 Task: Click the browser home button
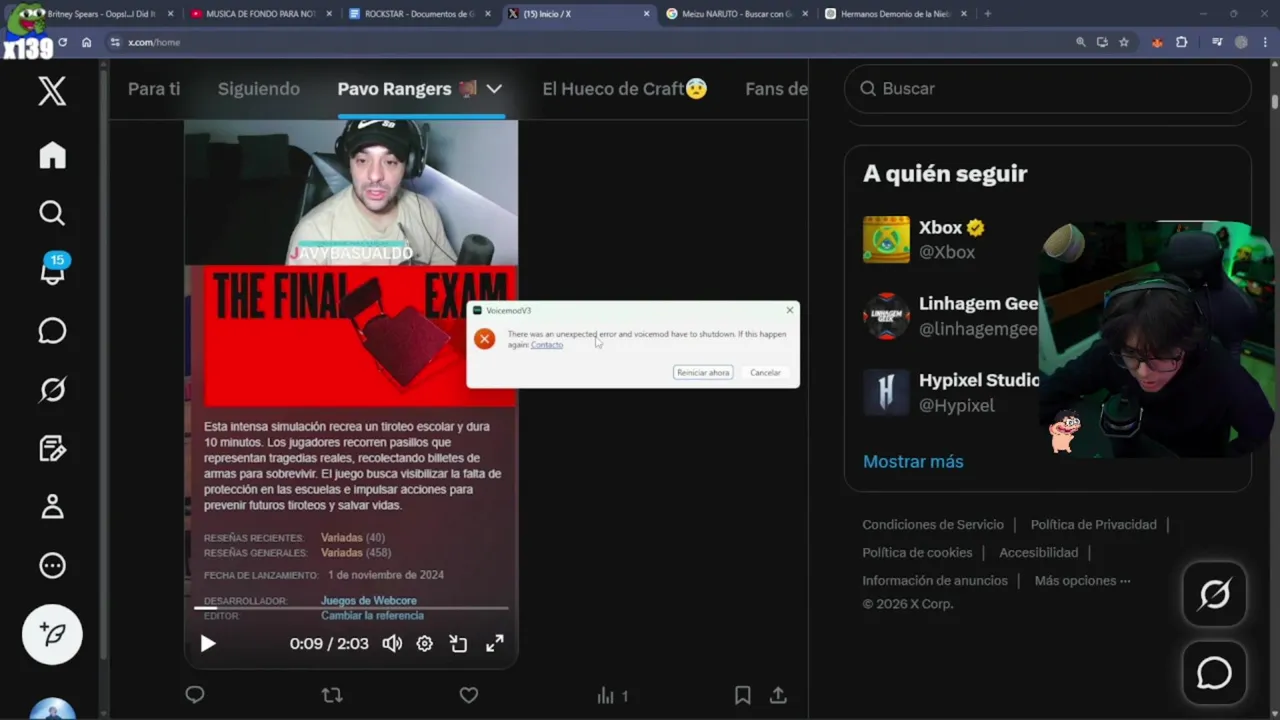pyautogui.click(x=87, y=42)
